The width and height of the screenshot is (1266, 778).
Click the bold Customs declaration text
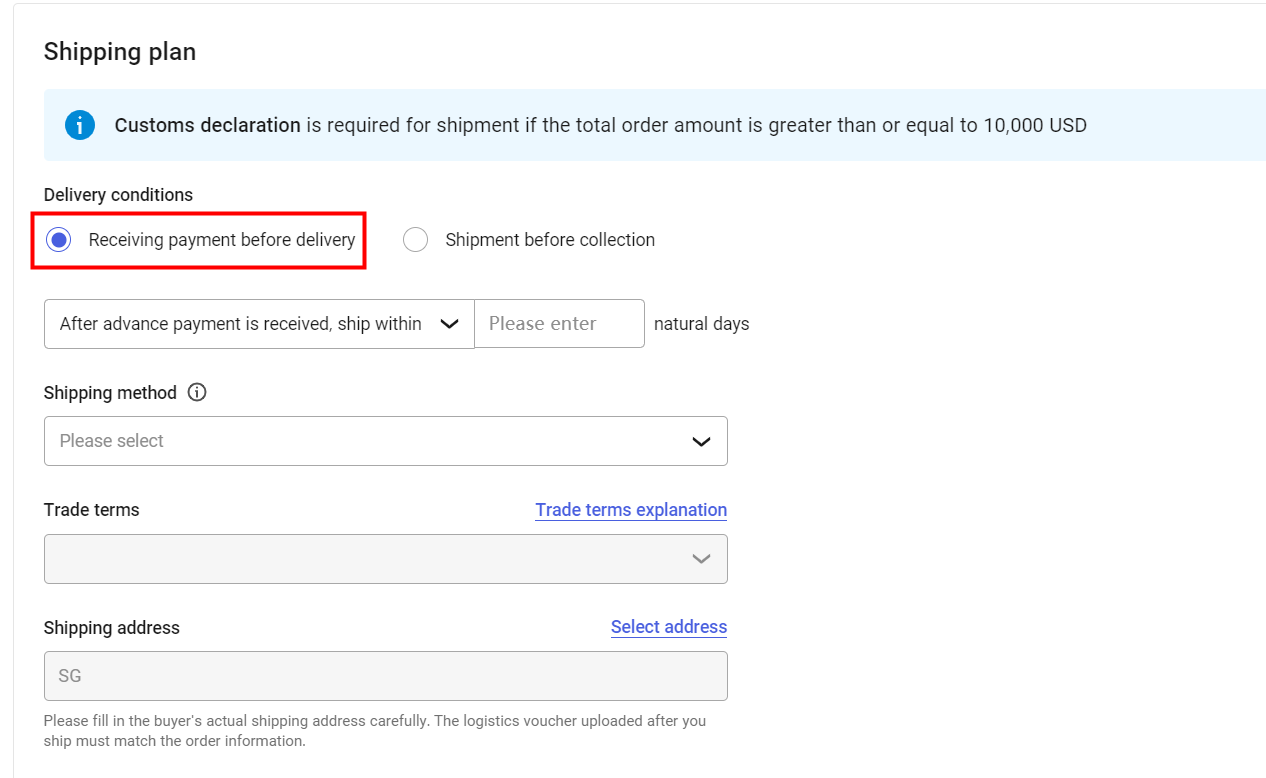tap(207, 126)
